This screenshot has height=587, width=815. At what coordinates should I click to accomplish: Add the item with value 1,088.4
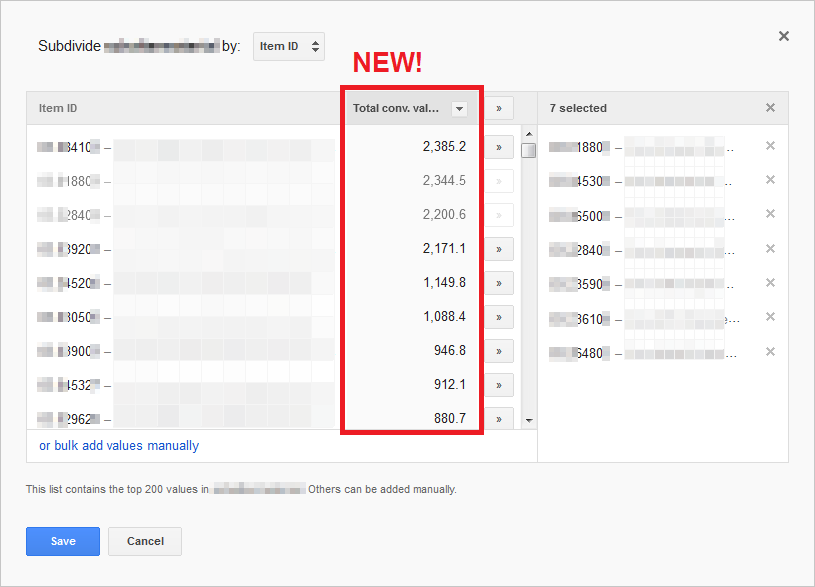498,317
